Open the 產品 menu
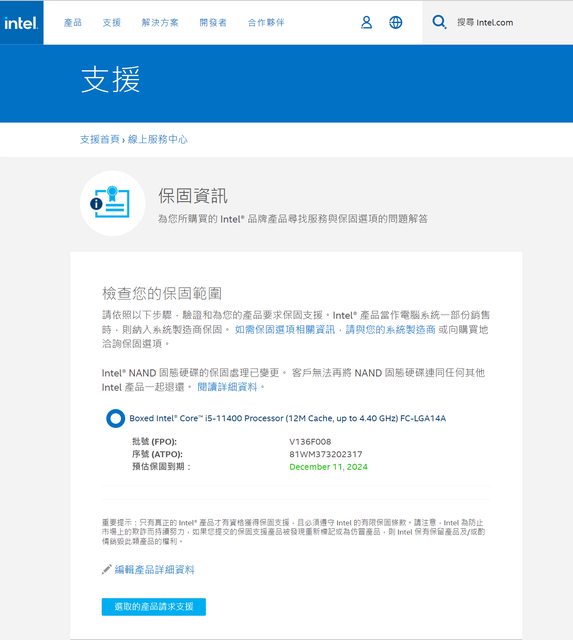The image size is (573, 640). [73, 22]
